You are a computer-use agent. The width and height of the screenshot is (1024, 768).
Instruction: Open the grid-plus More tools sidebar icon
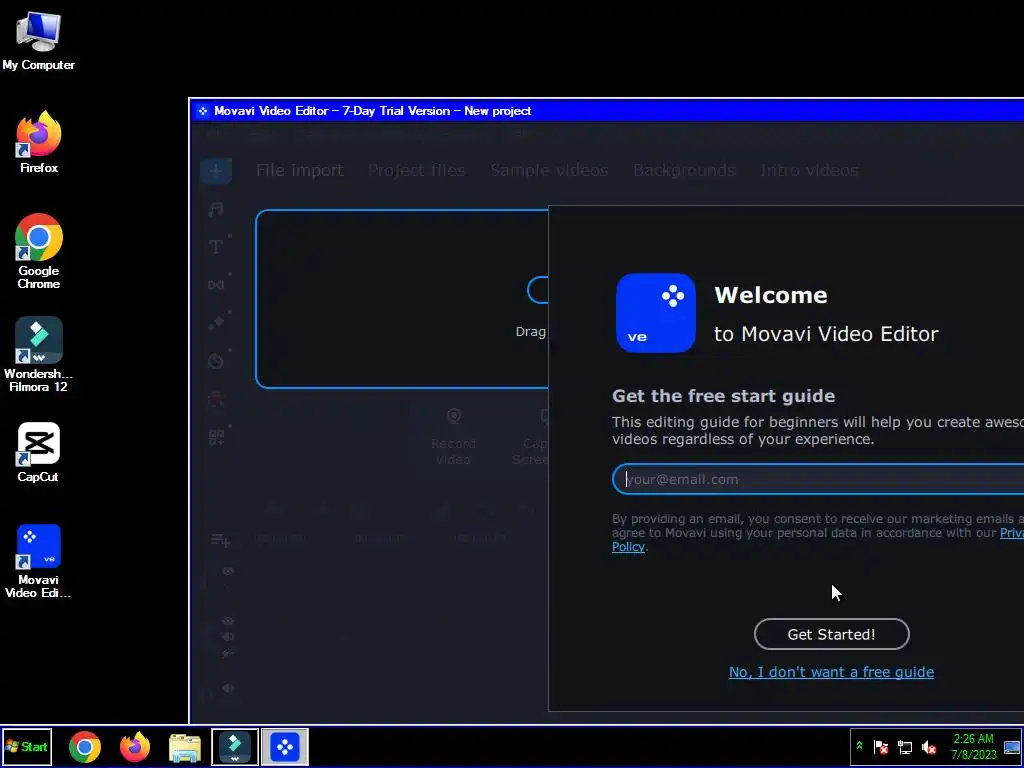click(216, 437)
